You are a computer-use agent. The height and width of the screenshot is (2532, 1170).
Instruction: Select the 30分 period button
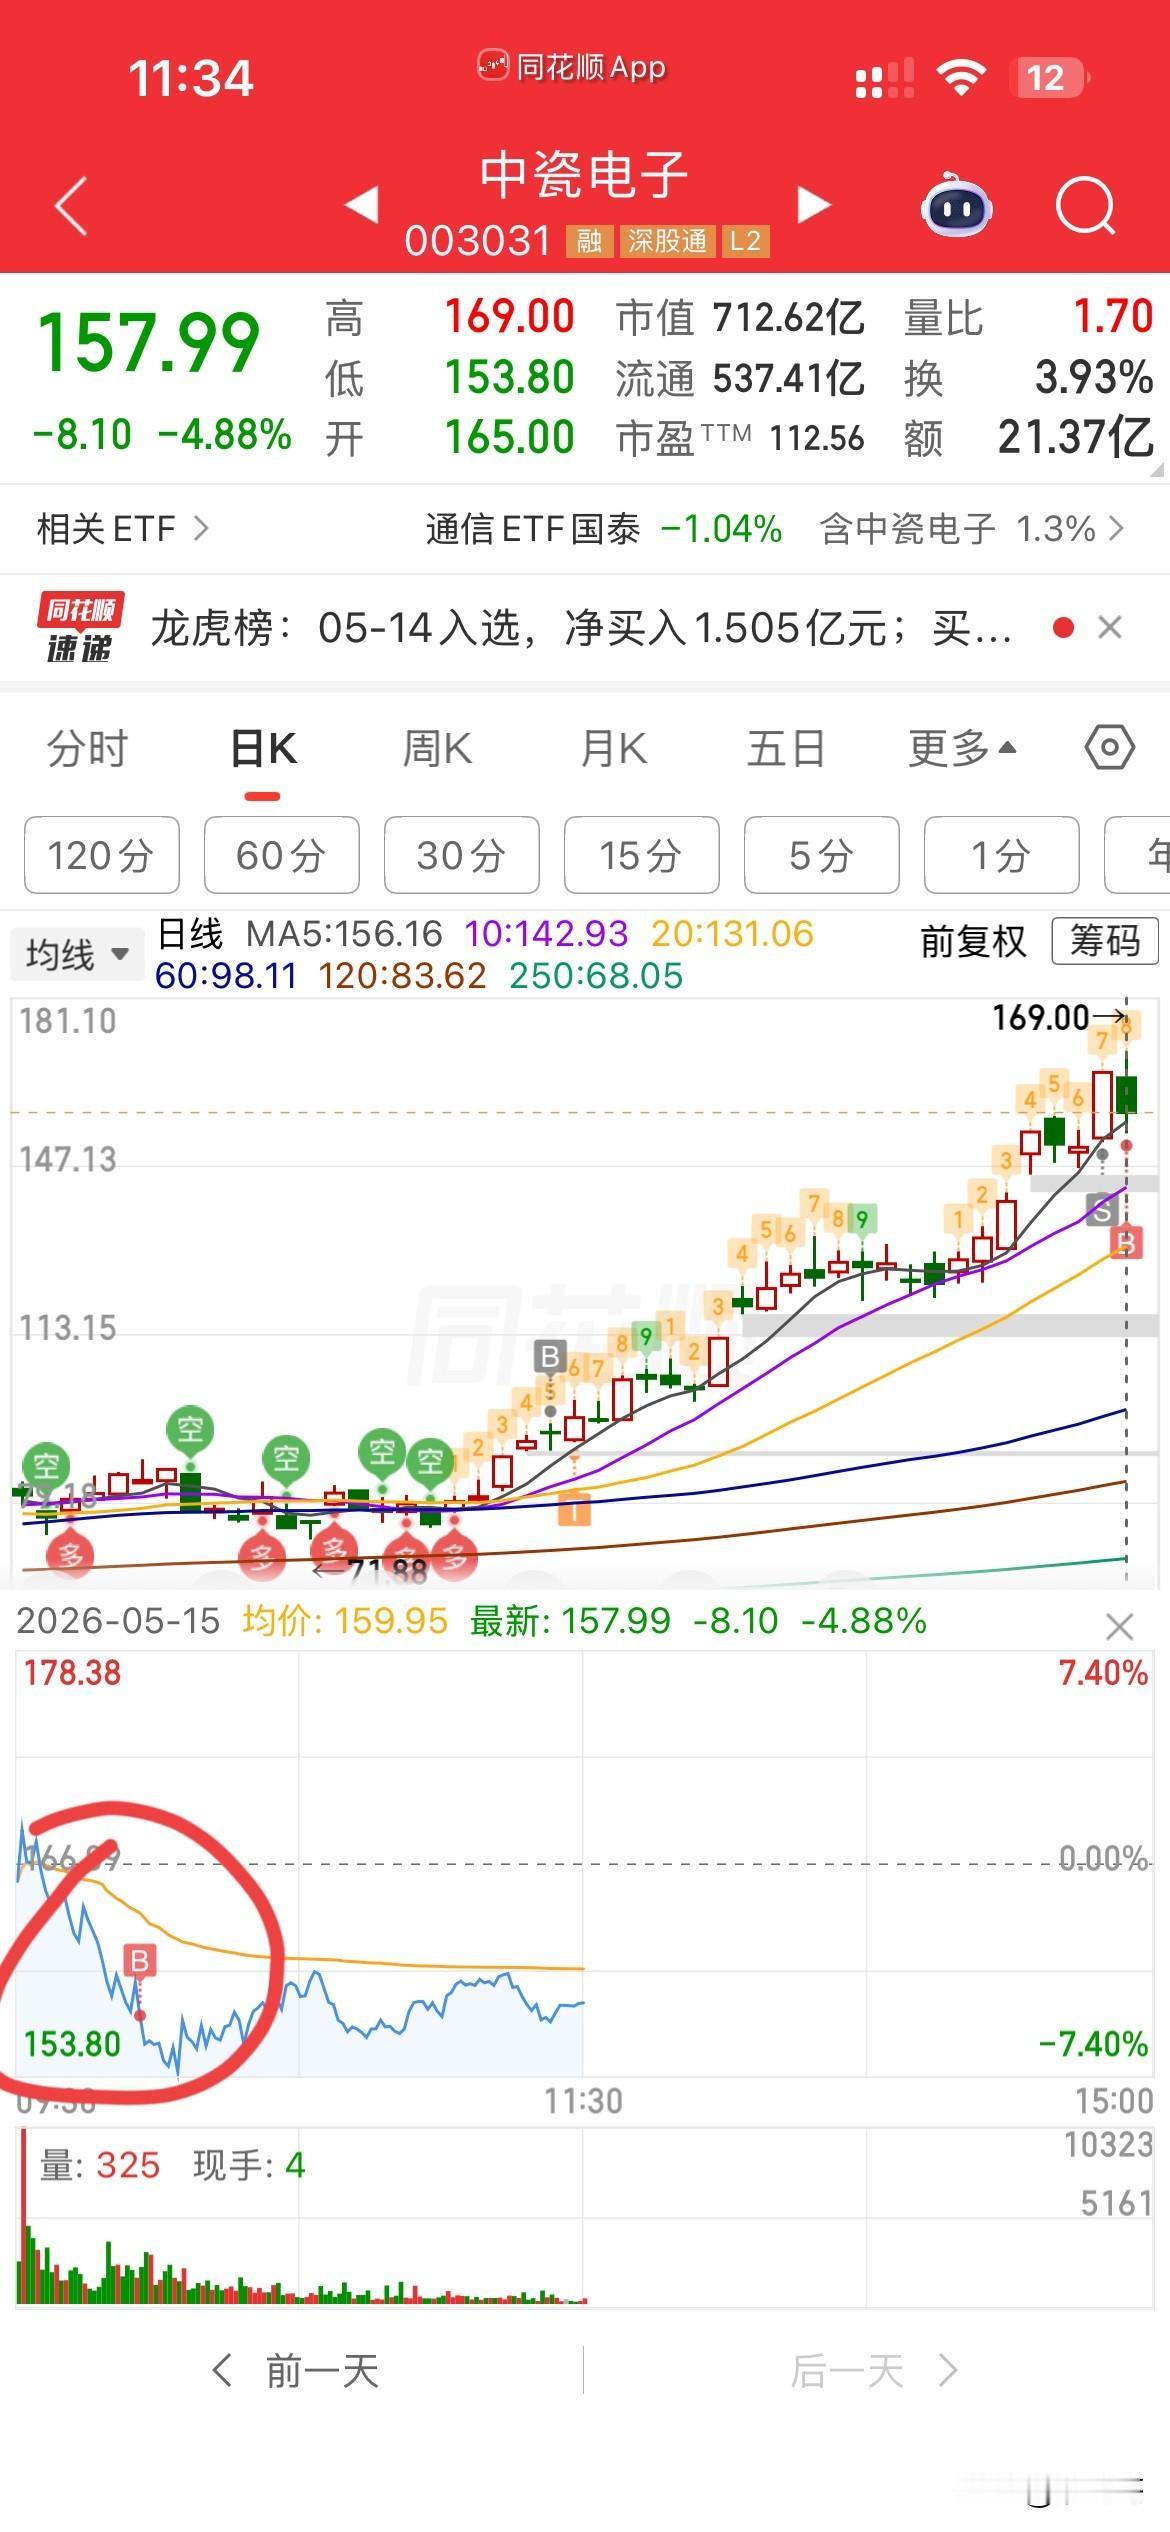pyautogui.click(x=462, y=855)
